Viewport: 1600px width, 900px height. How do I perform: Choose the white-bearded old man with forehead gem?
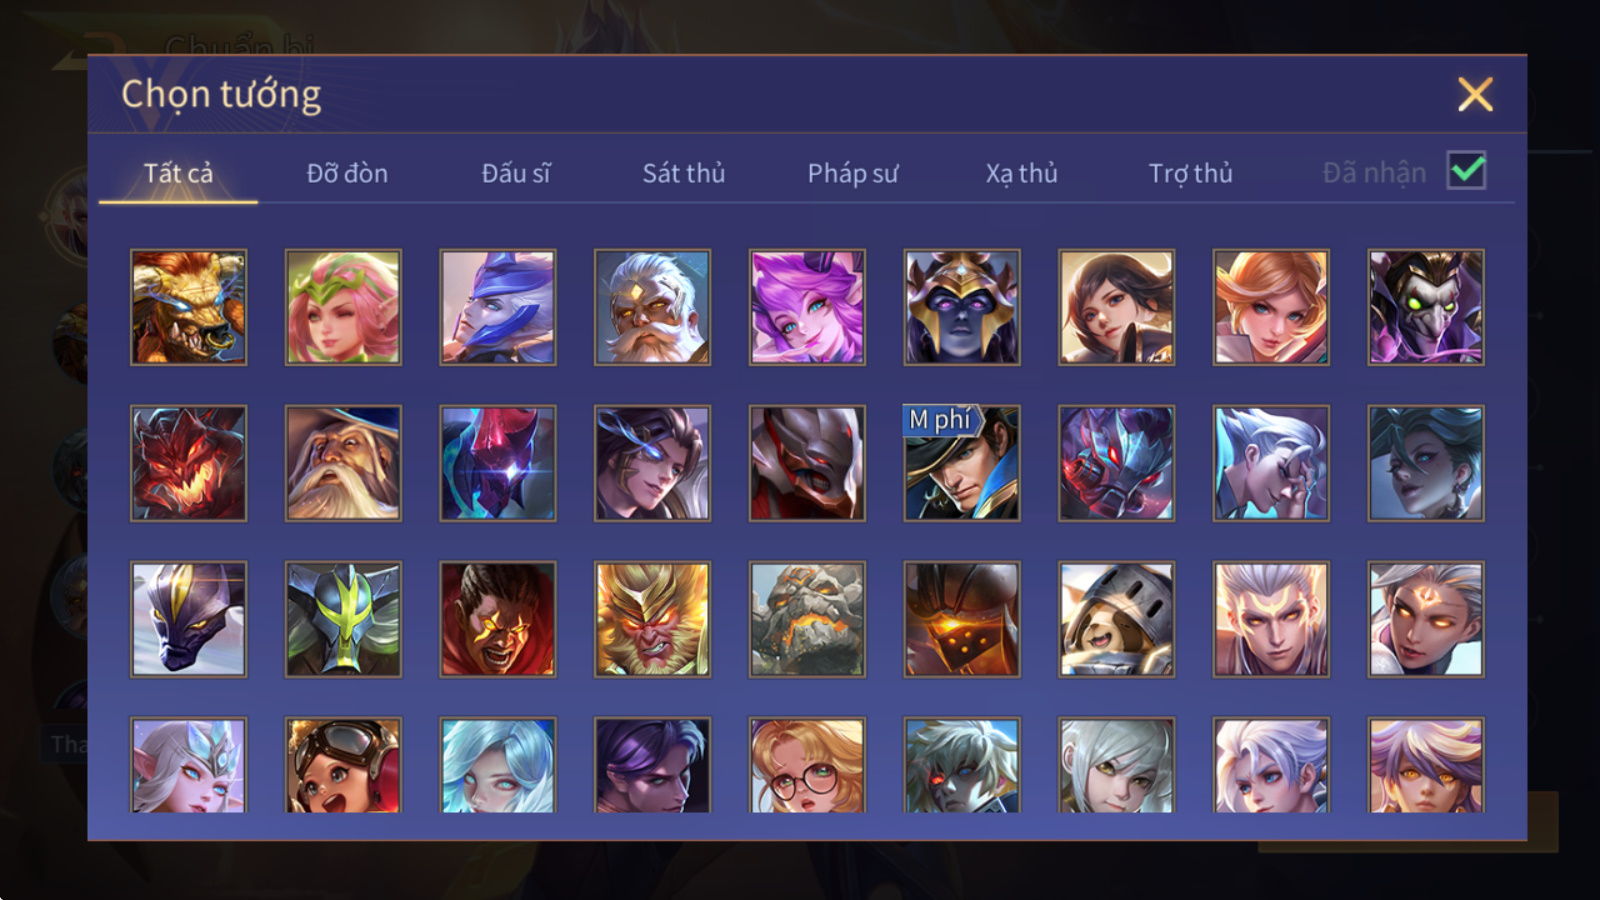[652, 307]
